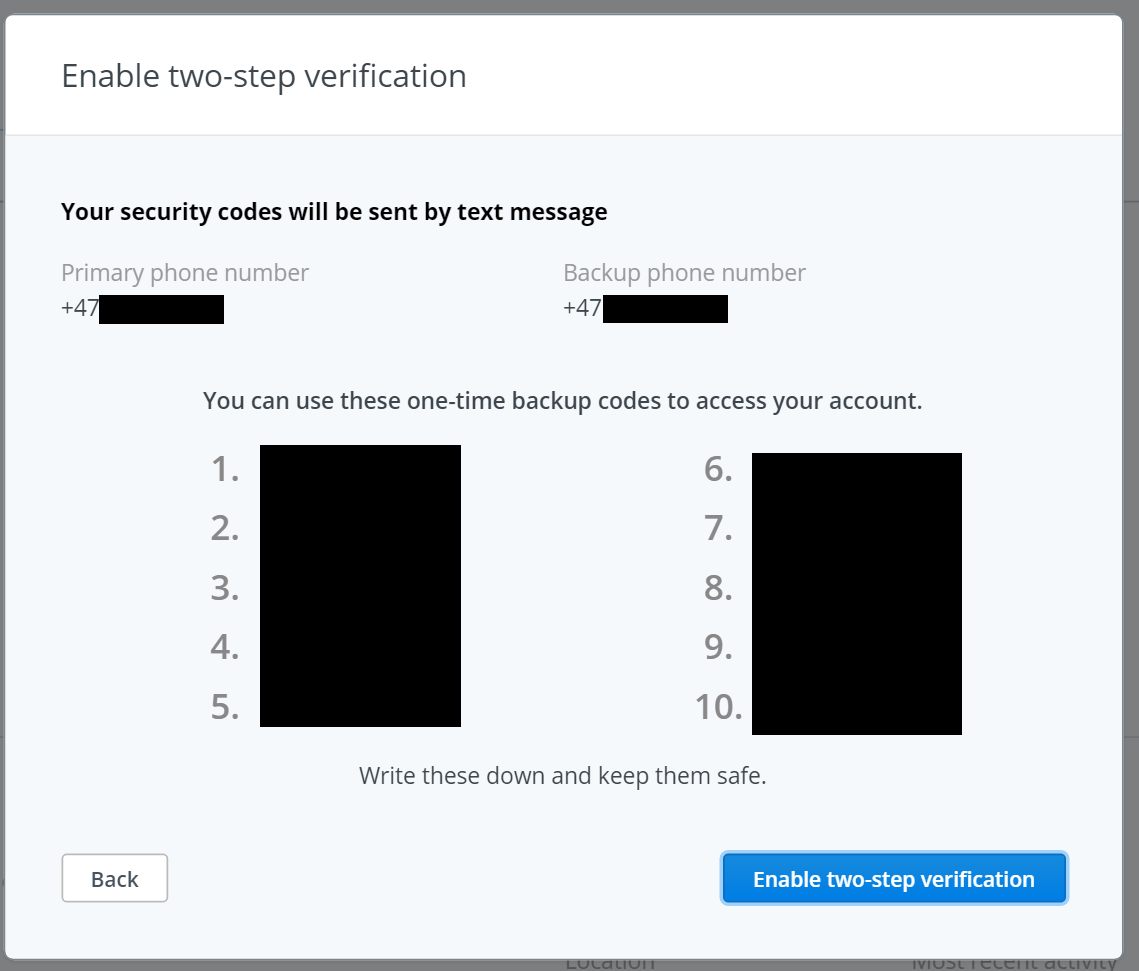
Task: Click the +47 prefix under Backup phone number
Action: (583, 308)
